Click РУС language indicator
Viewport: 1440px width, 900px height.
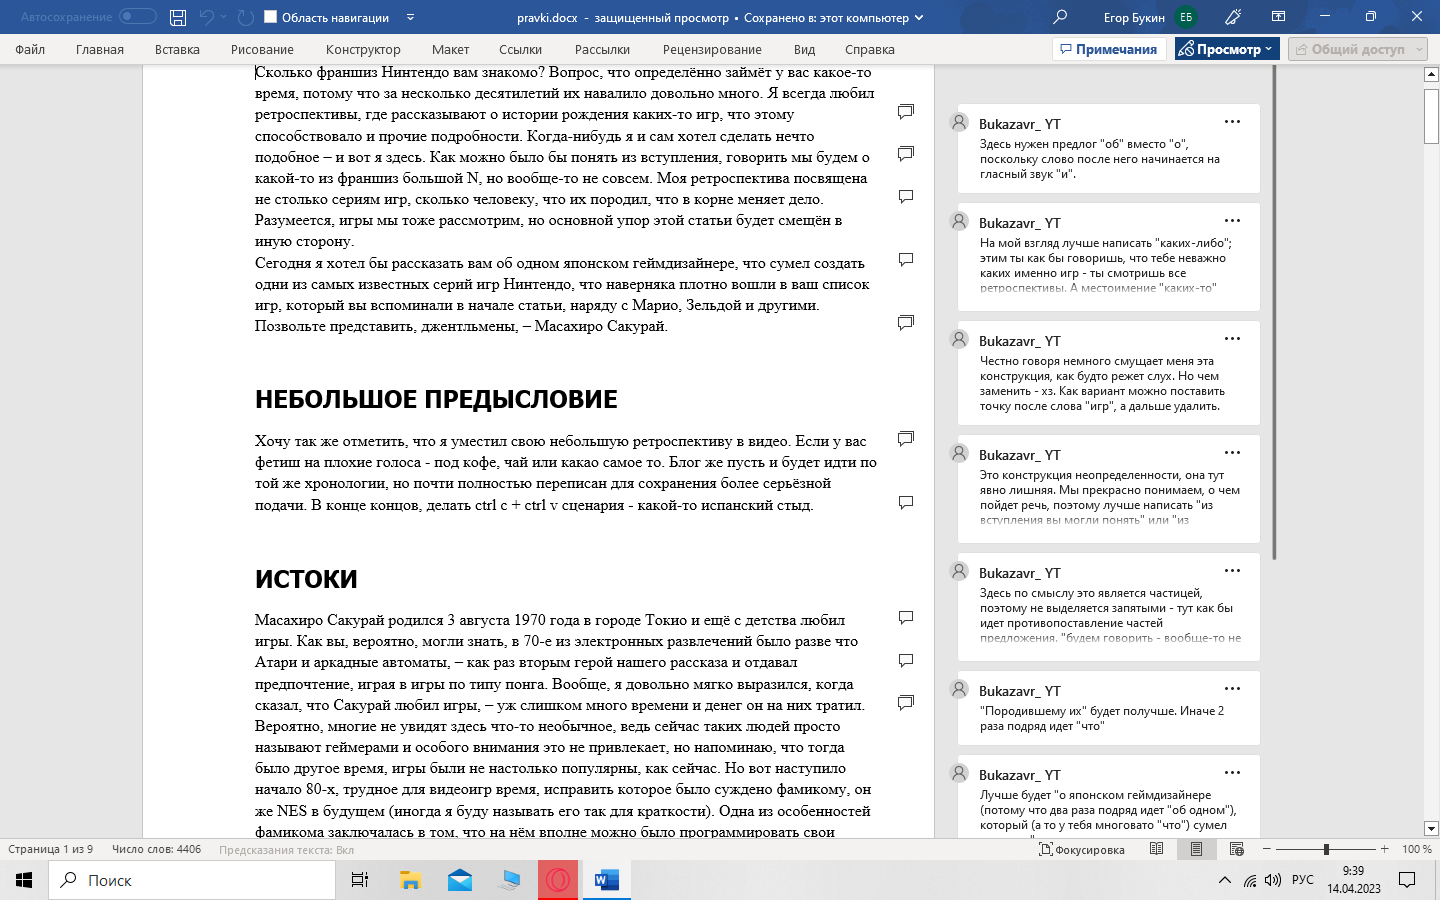(1303, 880)
